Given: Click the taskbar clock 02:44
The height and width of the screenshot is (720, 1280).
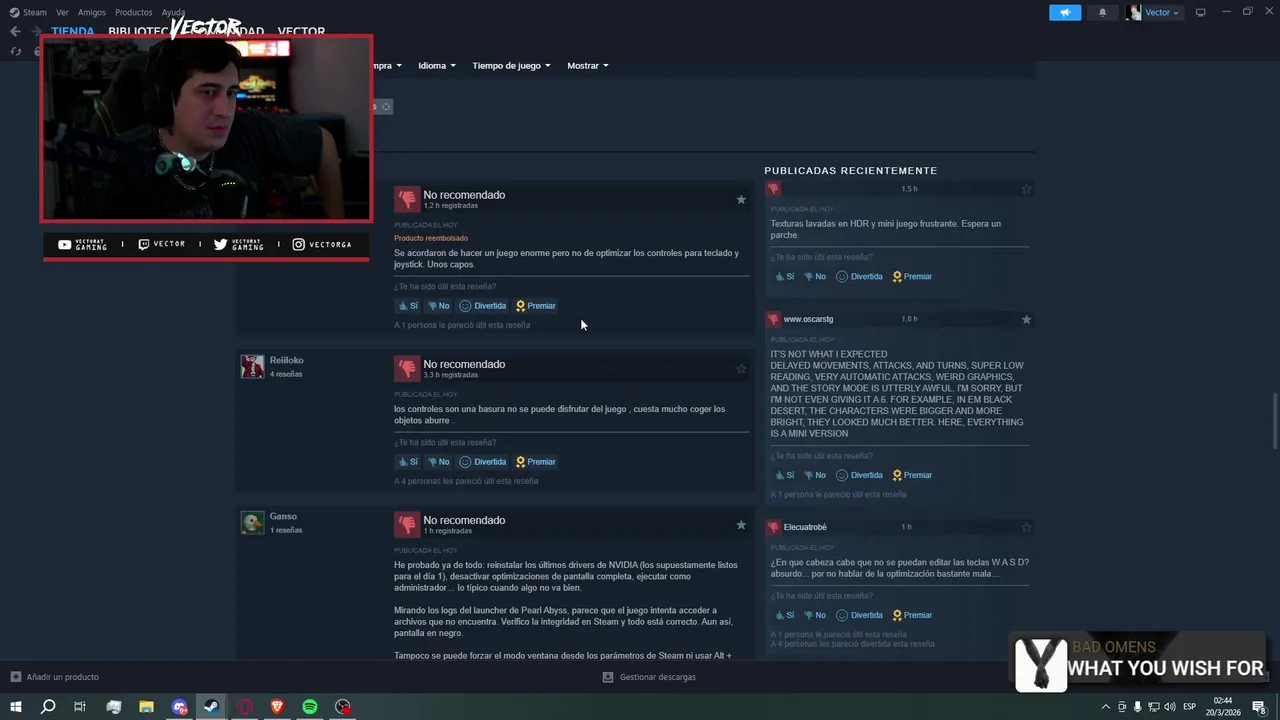Looking at the screenshot, I should [1223, 701].
